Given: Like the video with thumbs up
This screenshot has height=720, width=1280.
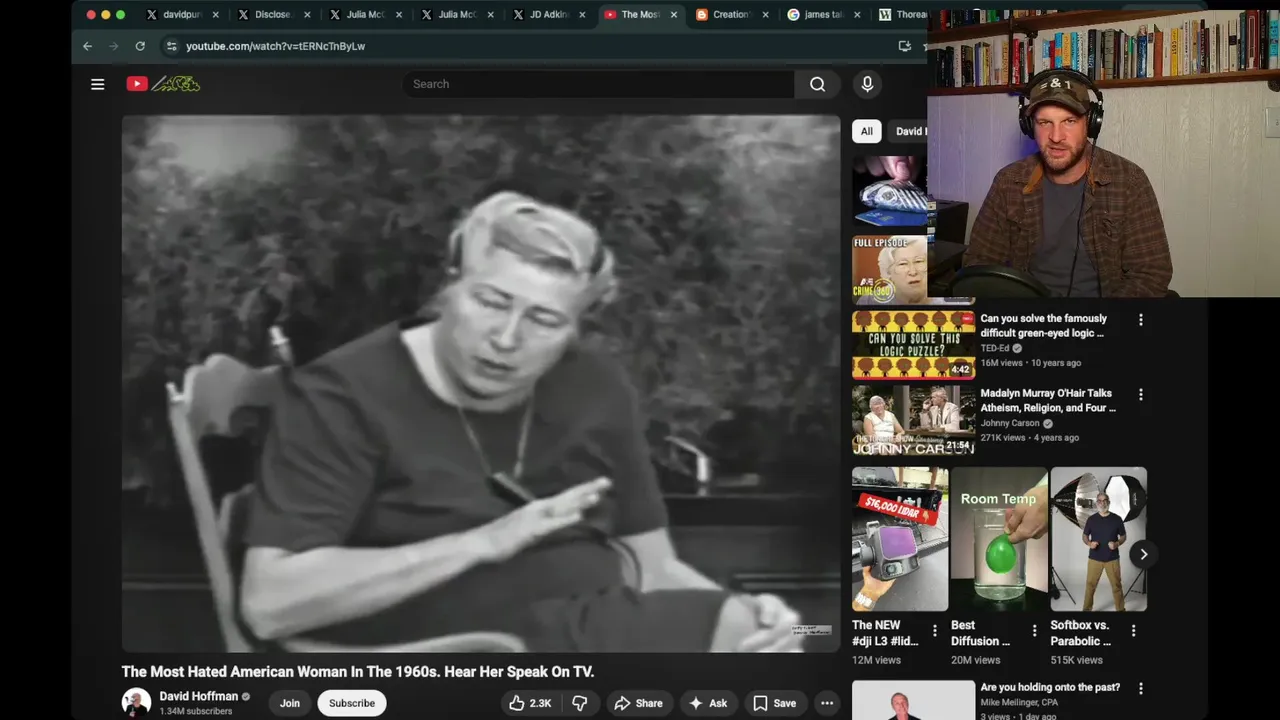Looking at the screenshot, I should point(530,703).
